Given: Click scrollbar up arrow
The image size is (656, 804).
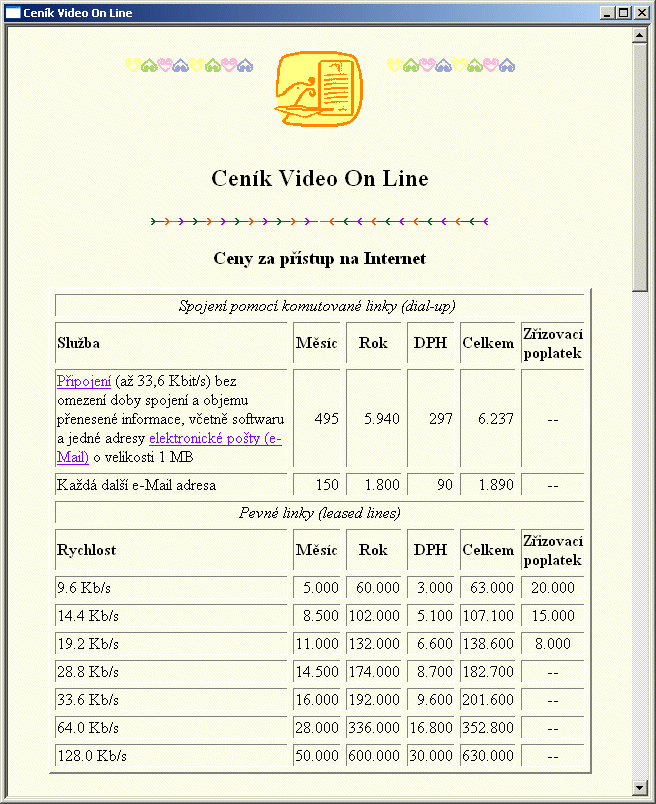Looking at the screenshot, I should tap(639, 35).
